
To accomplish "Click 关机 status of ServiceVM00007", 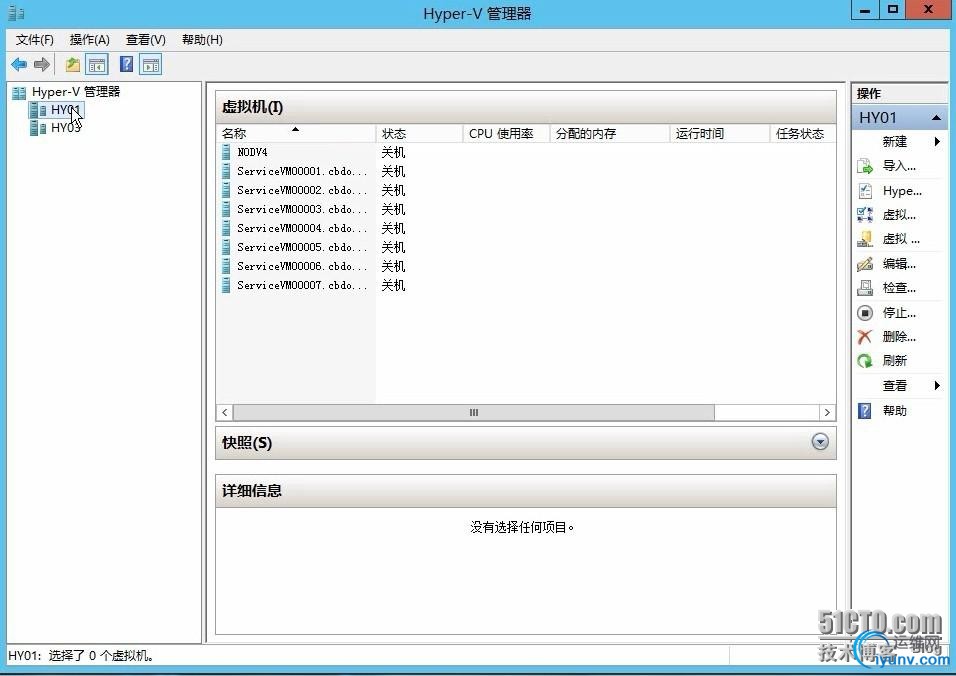I will pyautogui.click(x=393, y=285).
